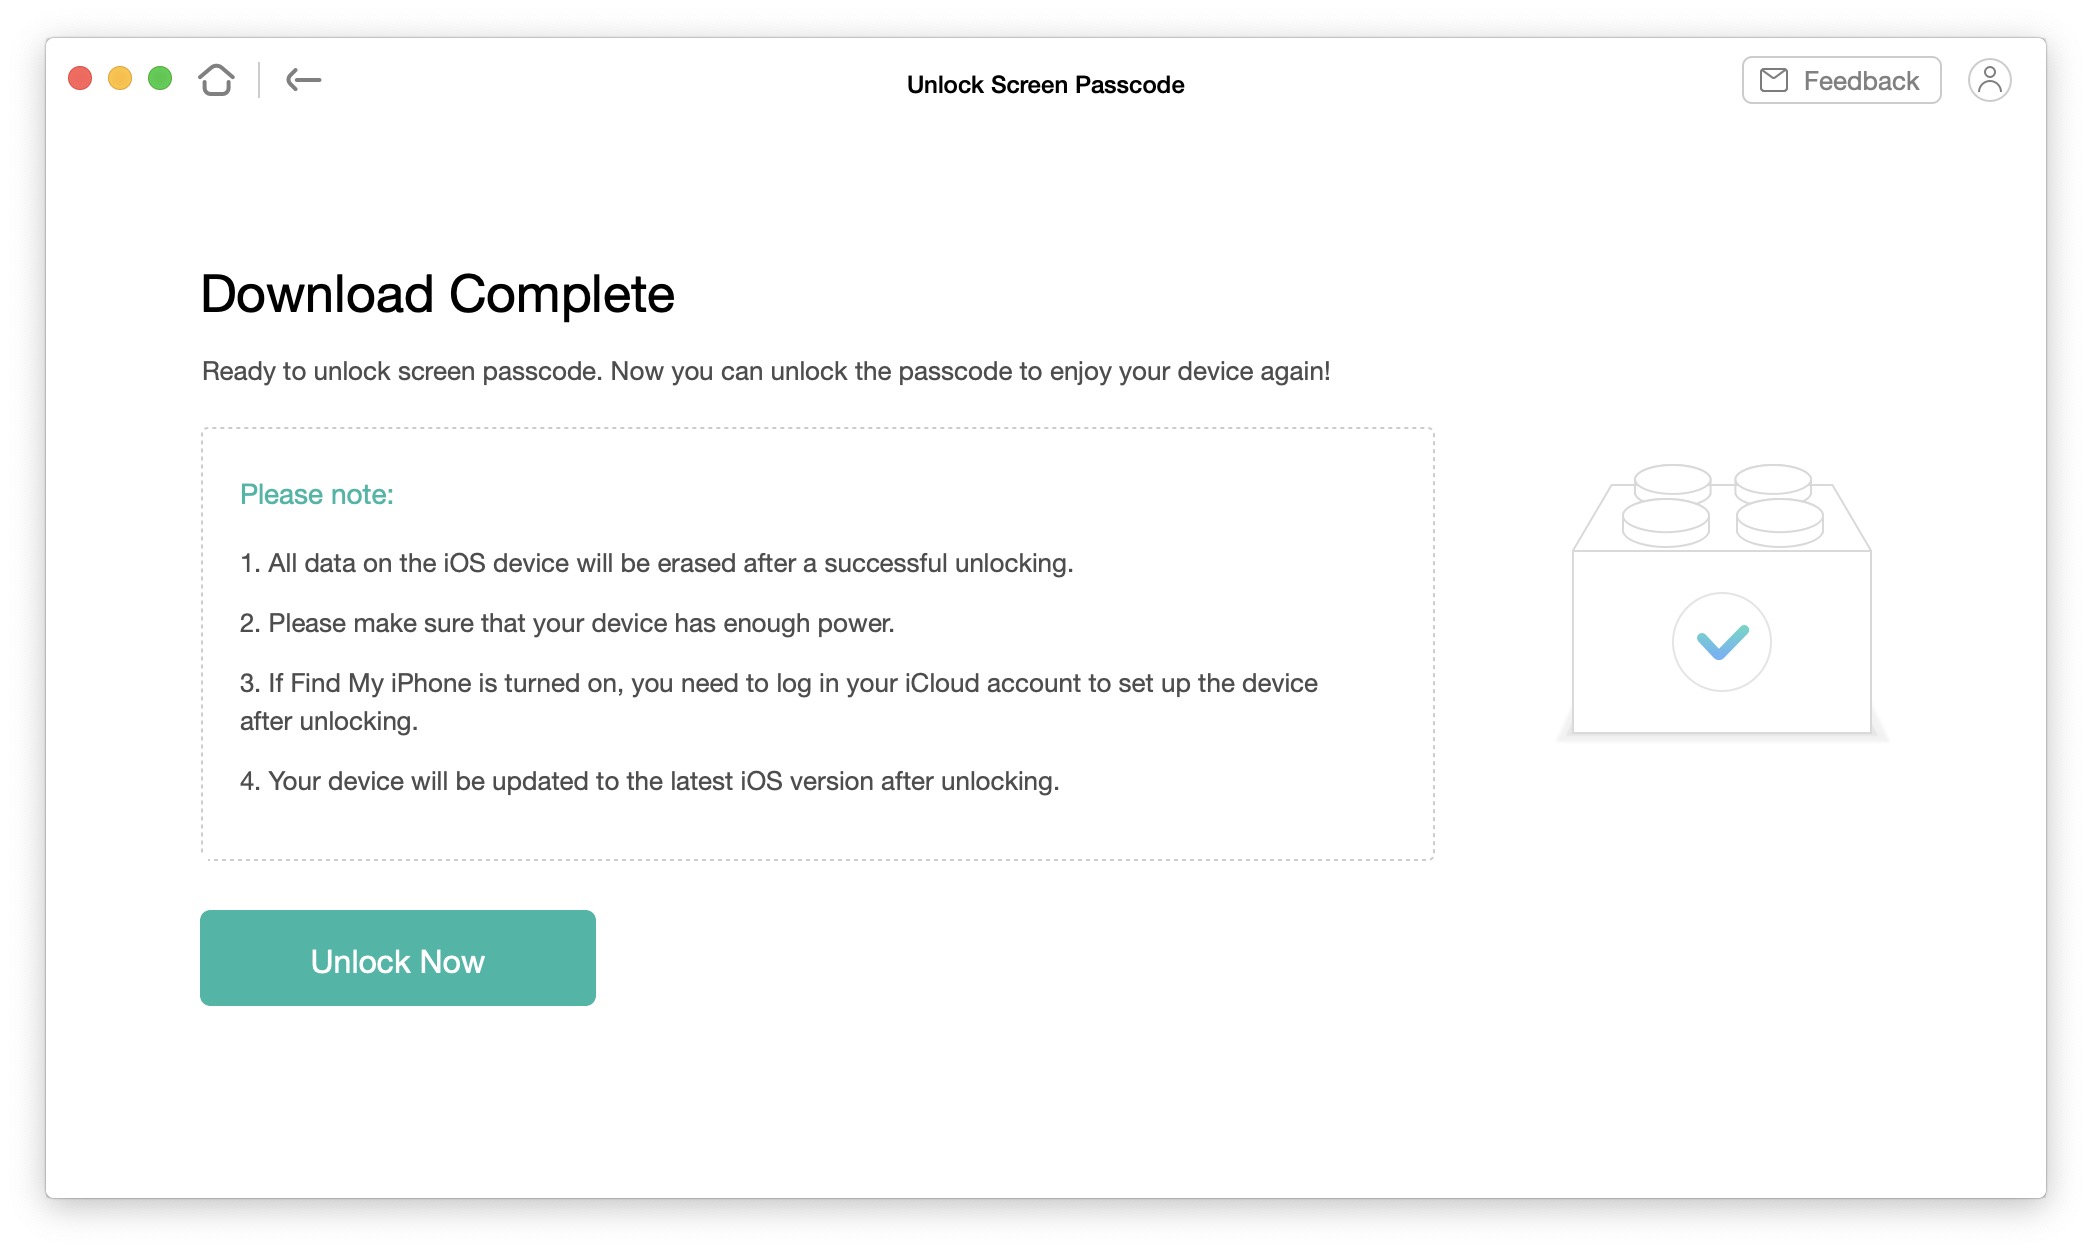Image resolution: width=2092 pixels, height=1252 pixels.
Task: Click note 1 about data being erased
Action: [x=656, y=564]
